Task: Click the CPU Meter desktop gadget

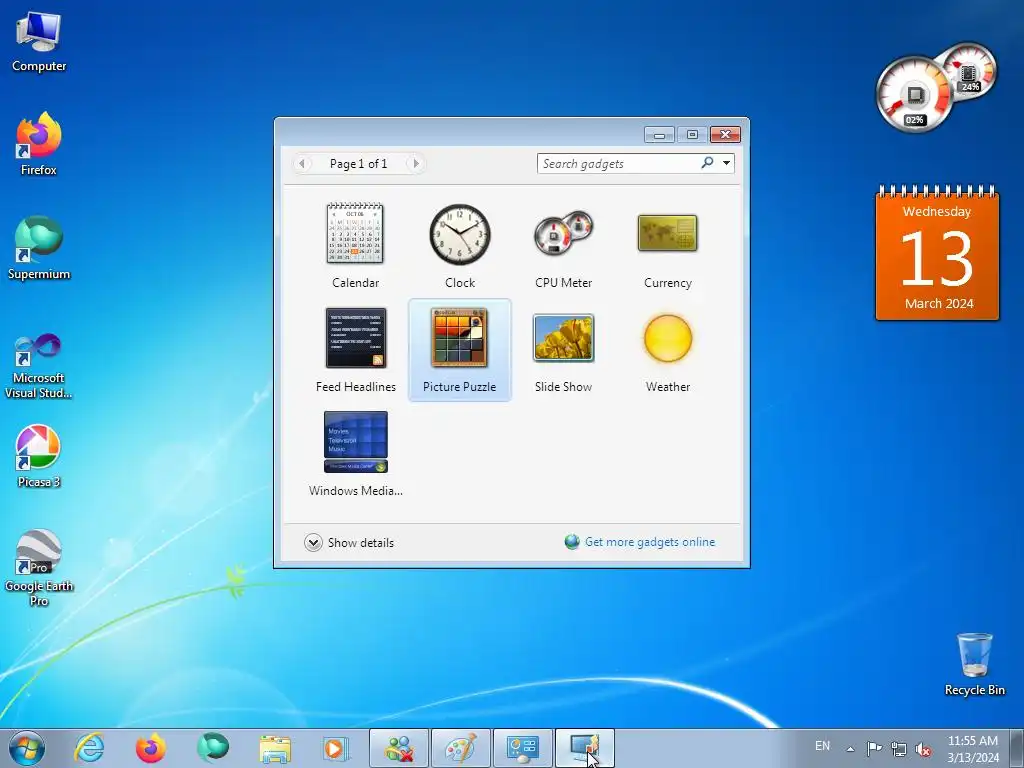Action: click(x=936, y=88)
